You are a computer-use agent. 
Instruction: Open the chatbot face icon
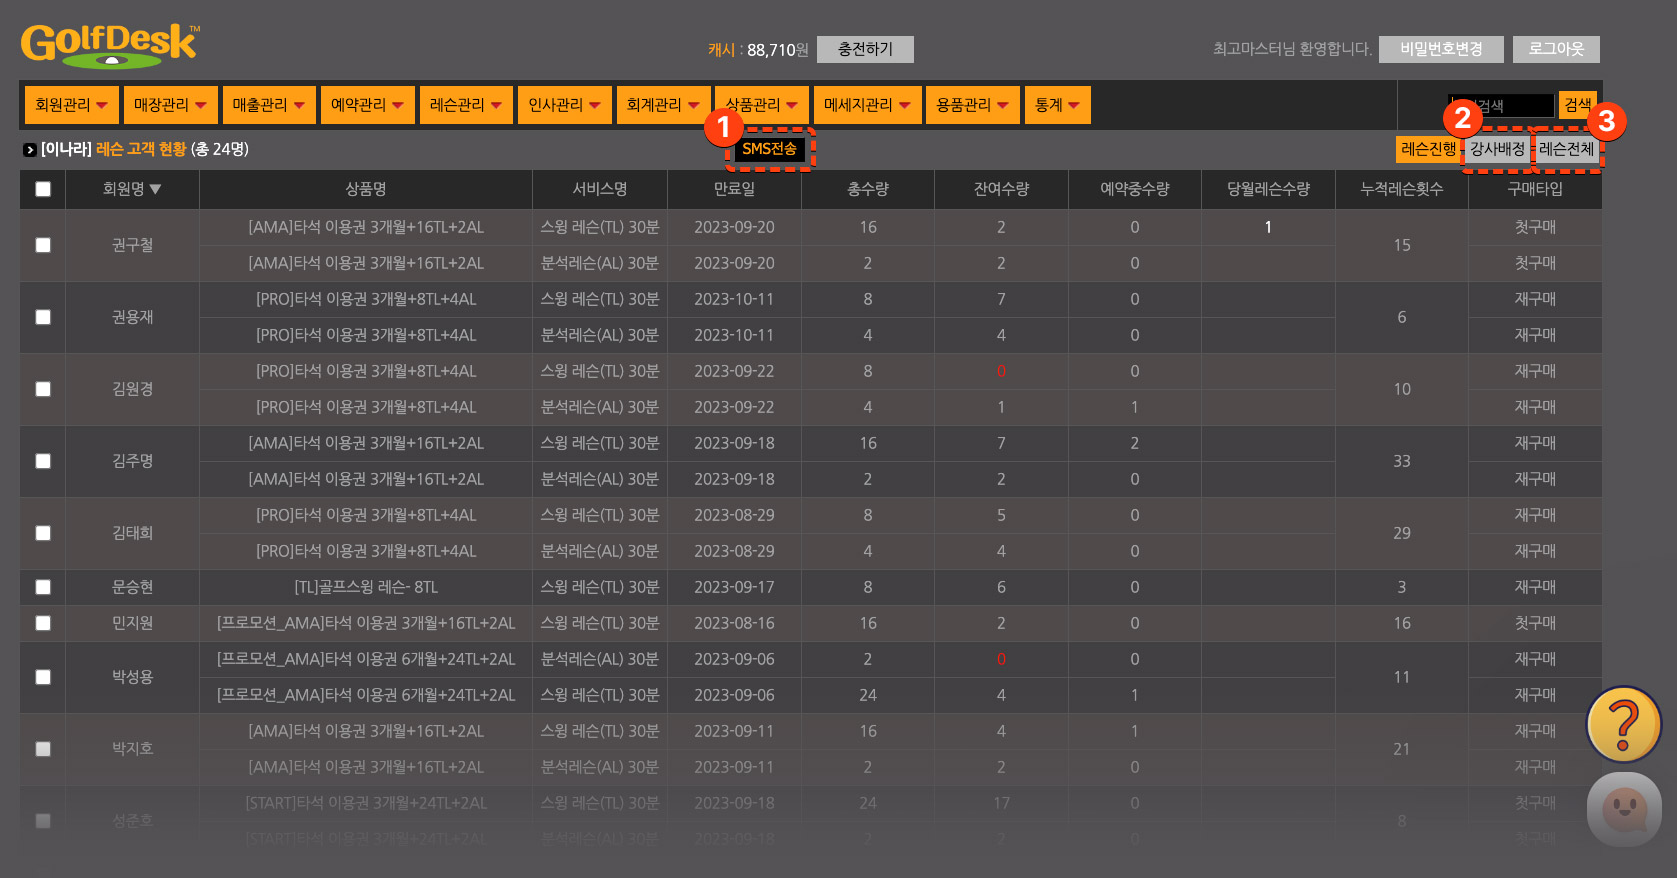1623,809
